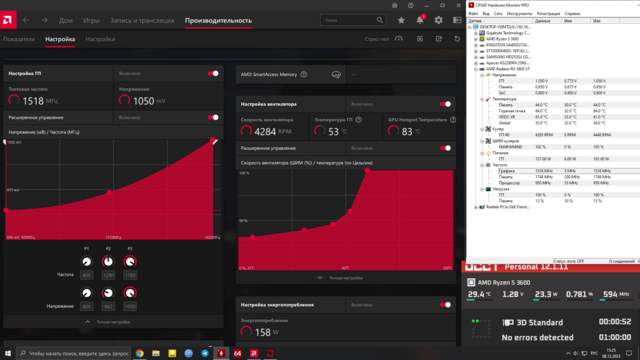Click the GPU Hotspot Temperature help icon
640x360 pixels.
tap(453, 120)
